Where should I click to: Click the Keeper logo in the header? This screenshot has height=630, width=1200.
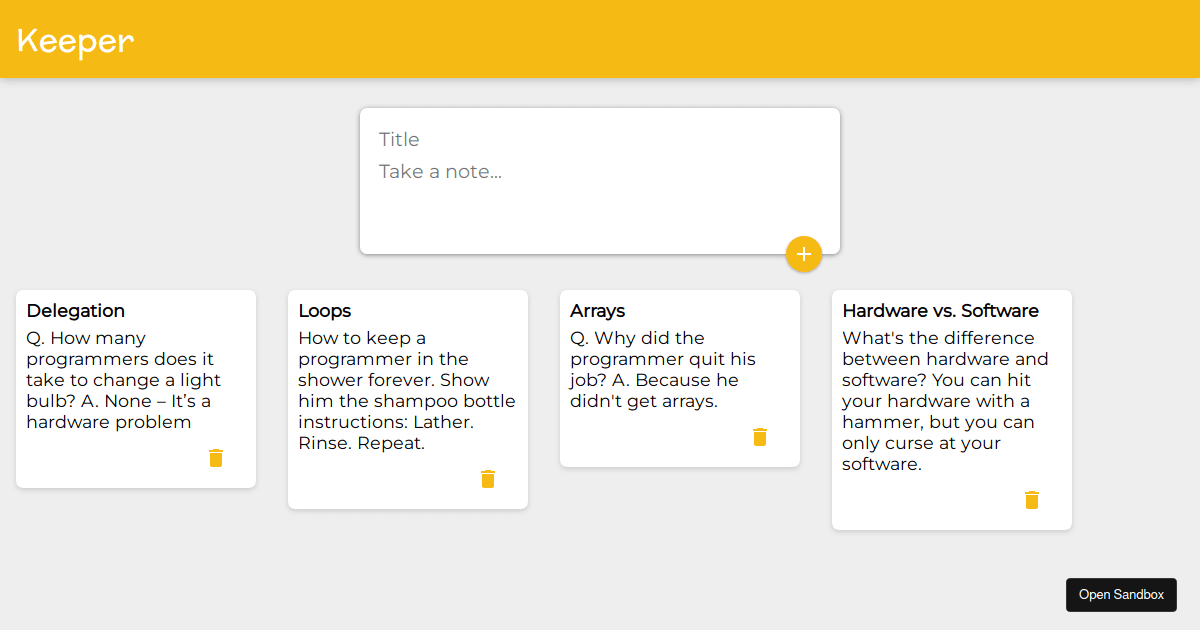(74, 41)
